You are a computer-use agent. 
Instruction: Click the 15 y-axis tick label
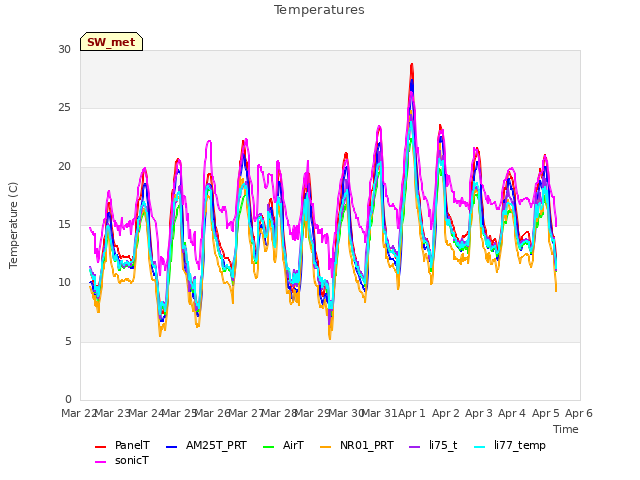click(x=64, y=224)
